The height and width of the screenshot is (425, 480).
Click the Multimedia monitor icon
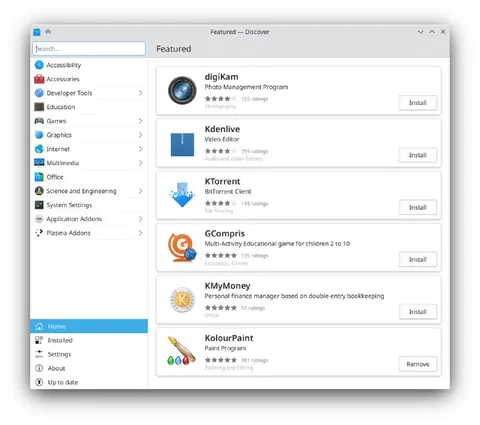click(39, 162)
